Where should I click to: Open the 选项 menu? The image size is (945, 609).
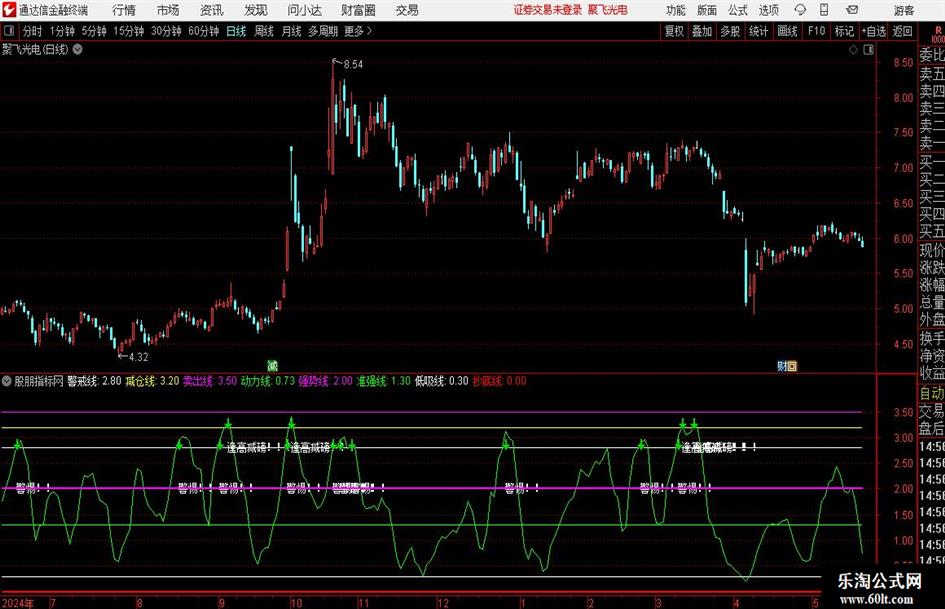768,10
